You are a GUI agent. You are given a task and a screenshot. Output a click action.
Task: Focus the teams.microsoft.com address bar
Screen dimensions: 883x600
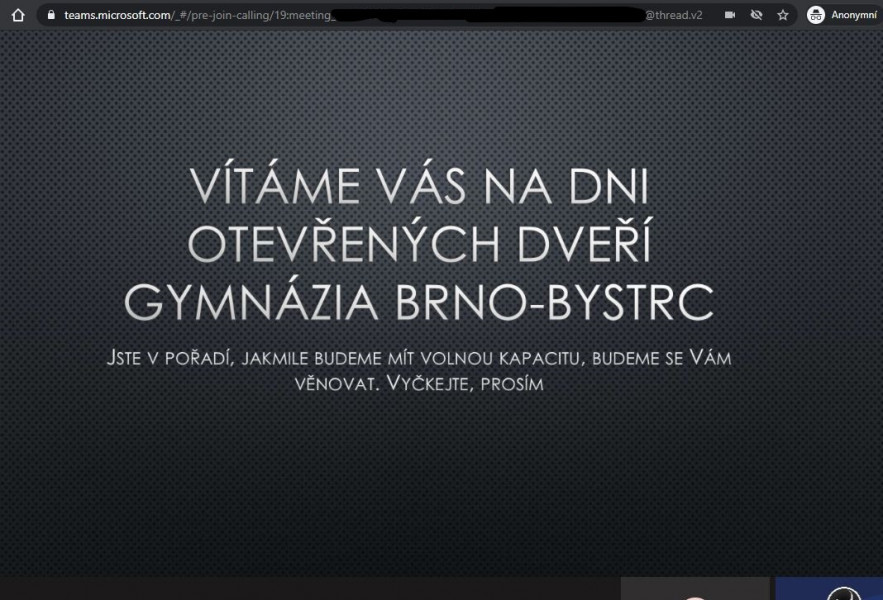[x=400, y=15]
